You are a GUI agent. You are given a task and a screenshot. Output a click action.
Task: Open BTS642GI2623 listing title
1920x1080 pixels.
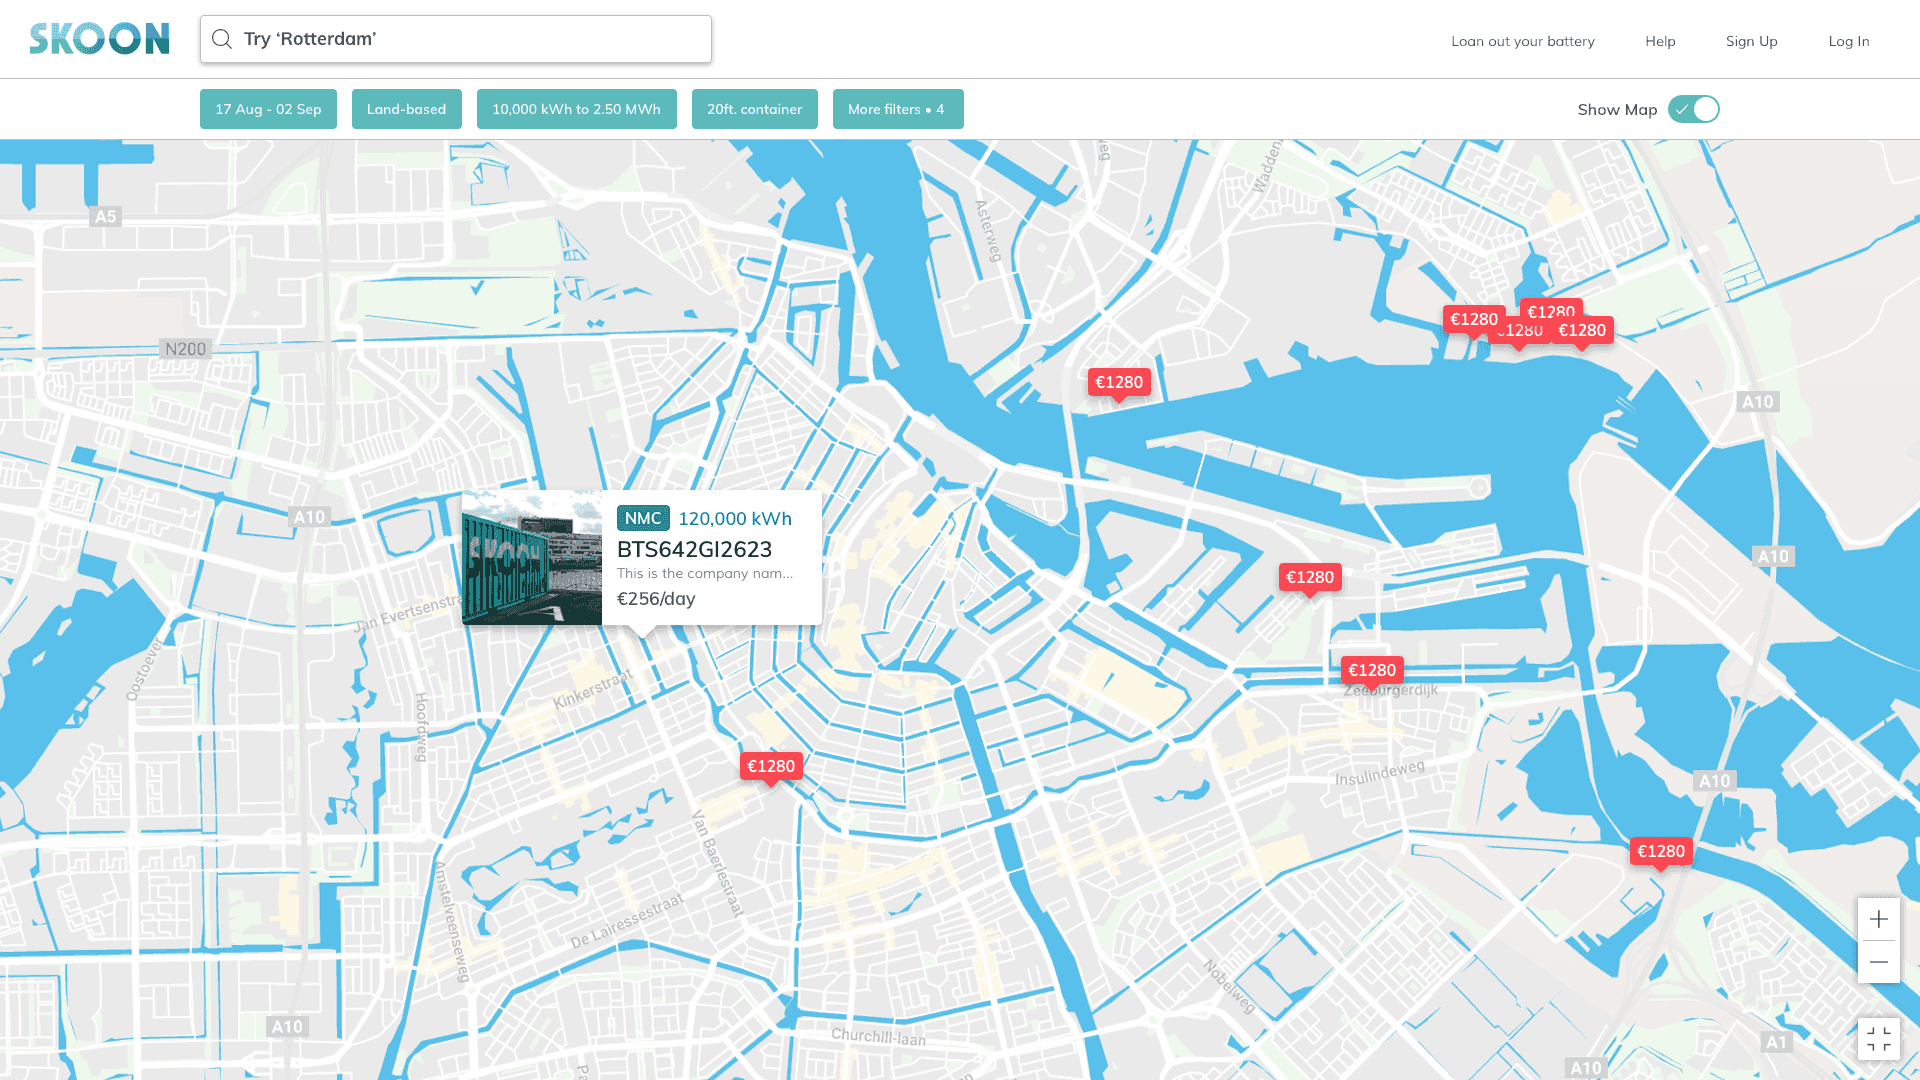click(695, 549)
